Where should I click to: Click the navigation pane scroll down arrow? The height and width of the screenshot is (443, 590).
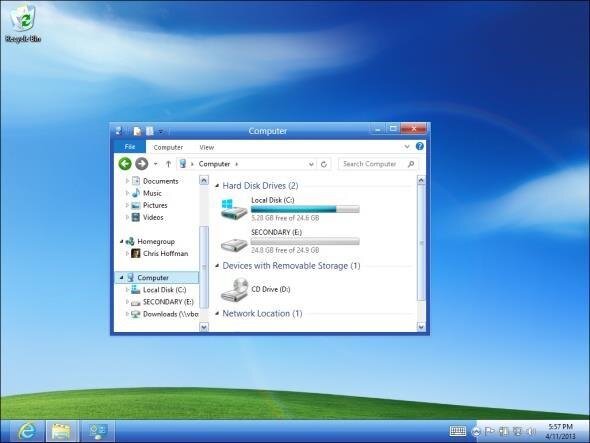(x=204, y=327)
